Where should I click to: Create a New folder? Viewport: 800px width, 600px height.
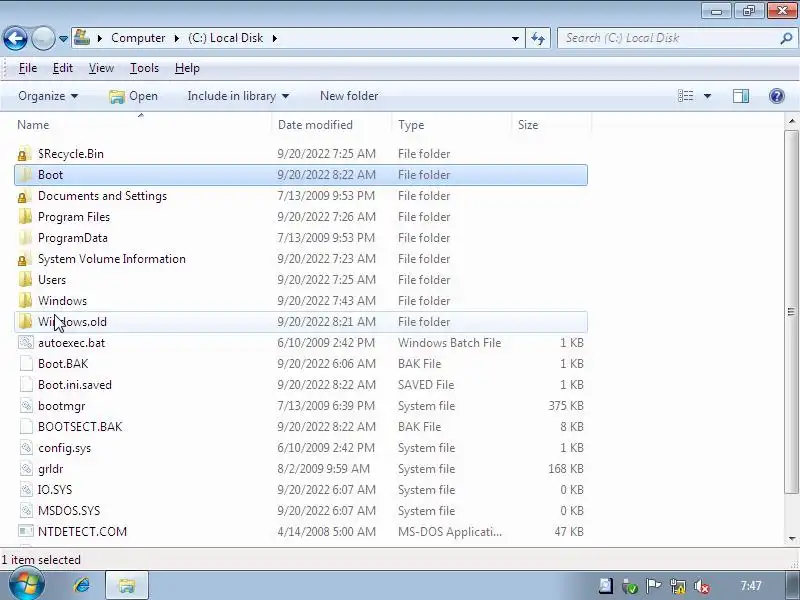click(349, 96)
